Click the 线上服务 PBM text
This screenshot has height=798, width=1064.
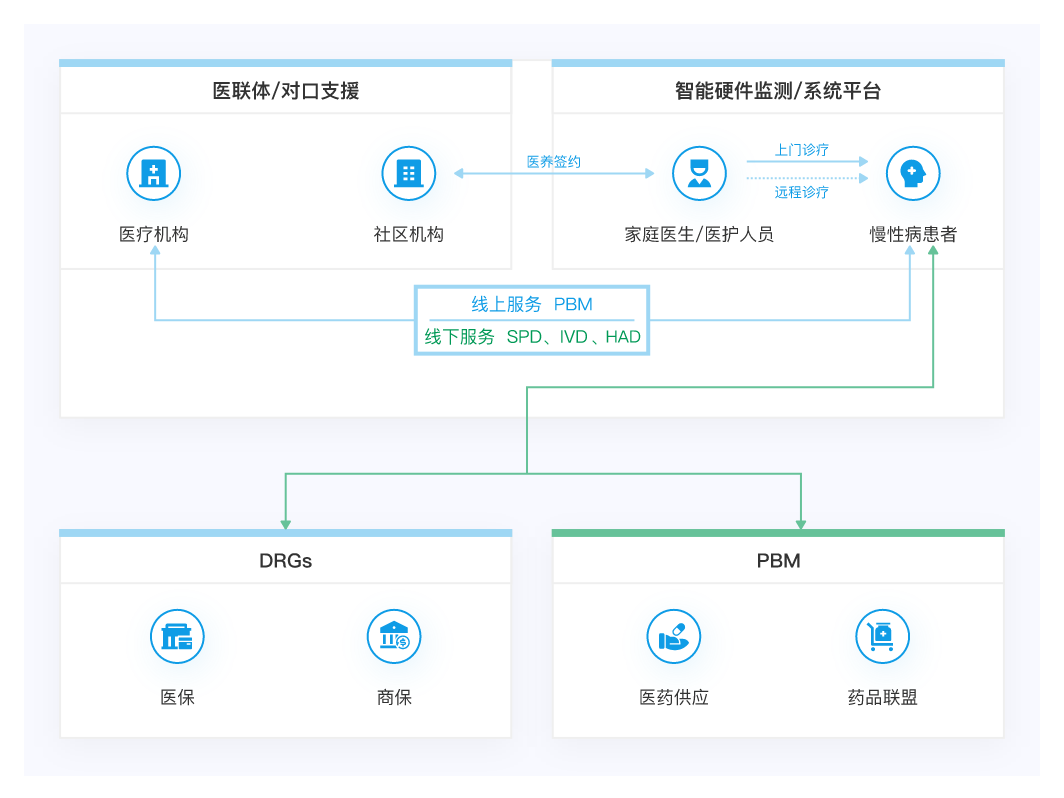tap(532, 304)
